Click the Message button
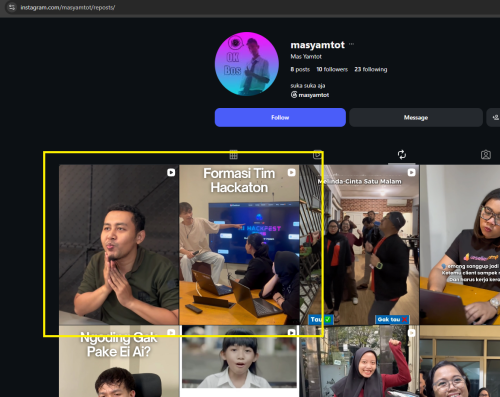 (x=416, y=117)
